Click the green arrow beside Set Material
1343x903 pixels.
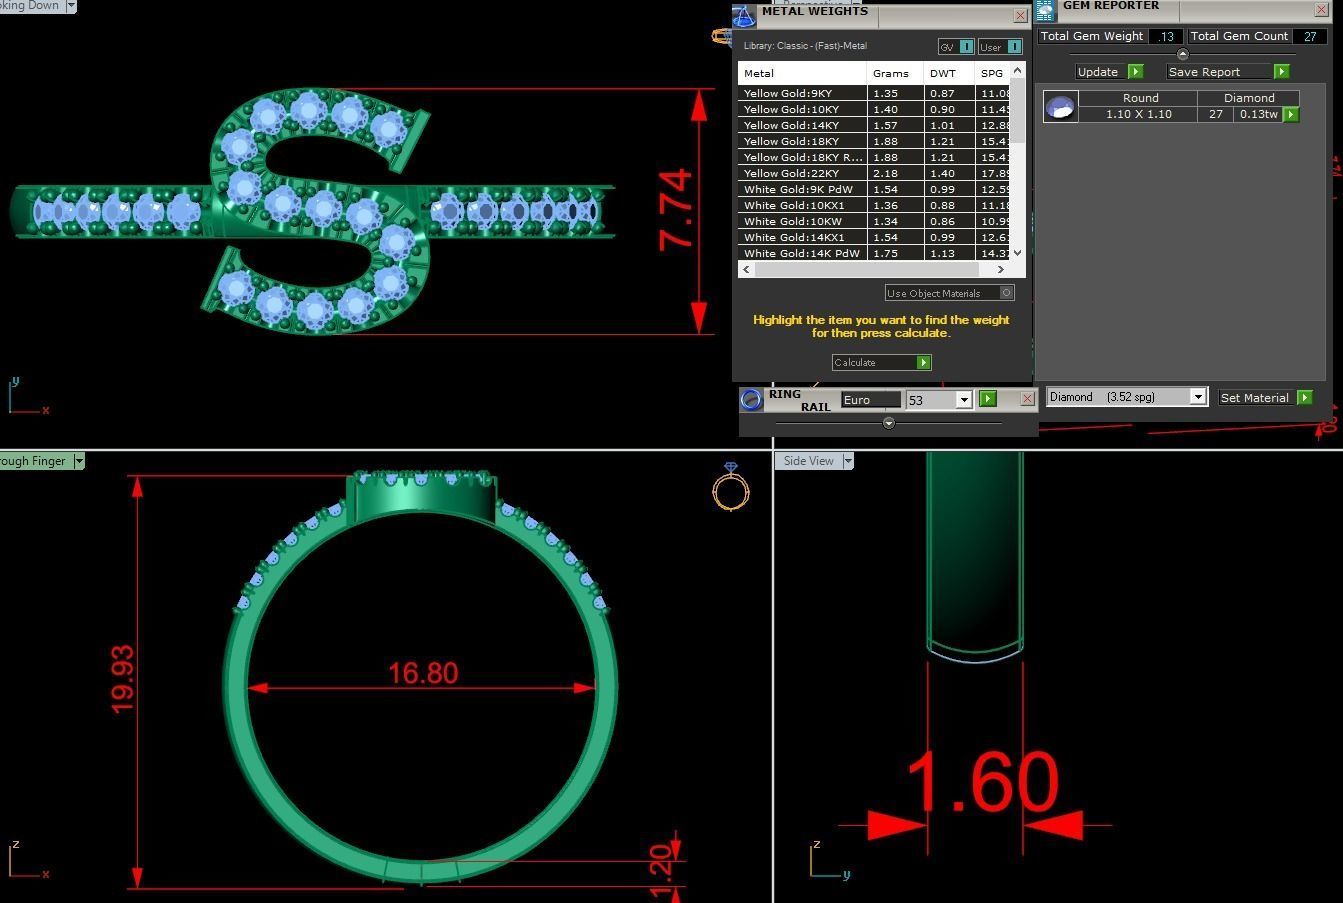tap(1304, 397)
